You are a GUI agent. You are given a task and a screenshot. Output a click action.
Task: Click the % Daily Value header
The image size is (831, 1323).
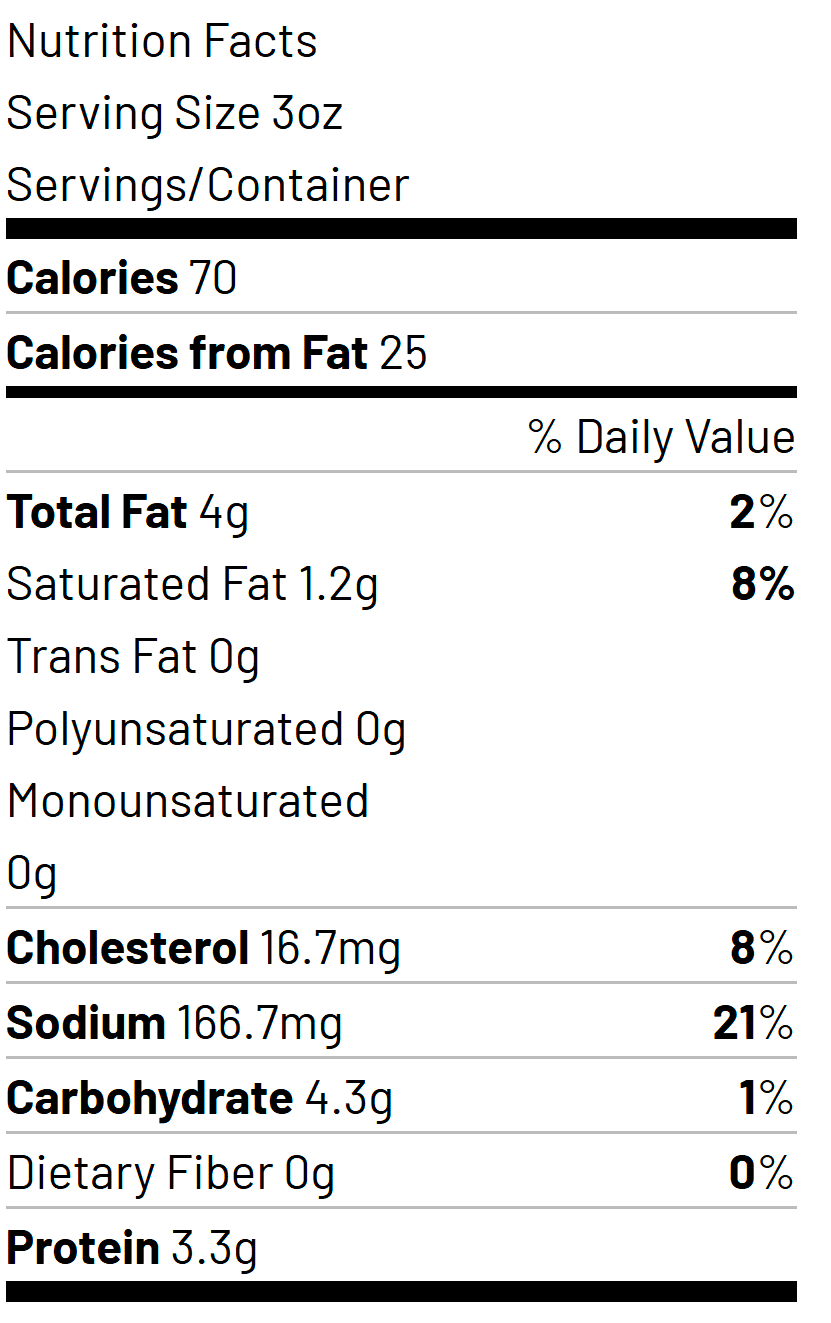tap(662, 438)
